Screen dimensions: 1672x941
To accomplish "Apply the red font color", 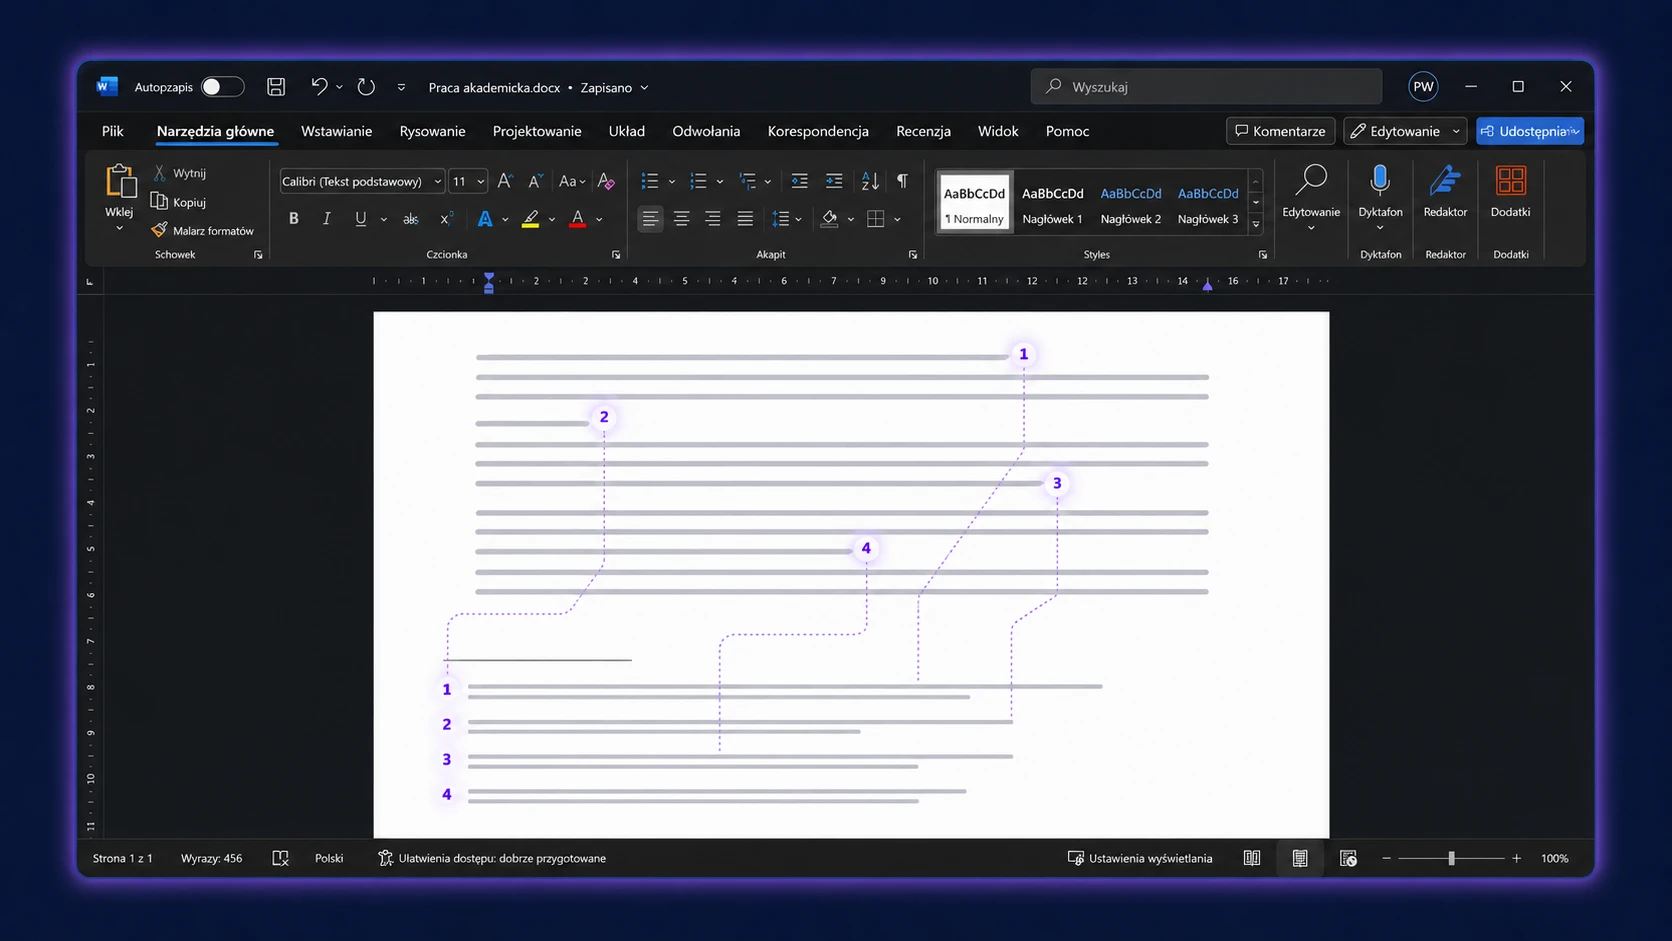I will click(577, 219).
